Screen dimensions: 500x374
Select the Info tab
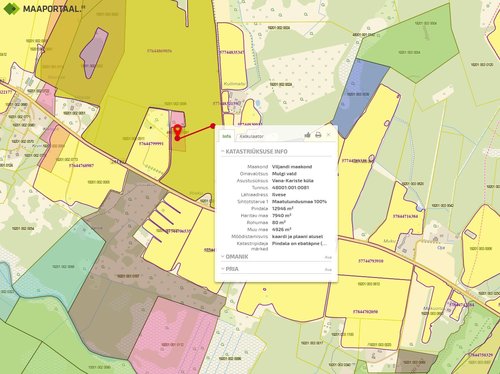[227, 136]
